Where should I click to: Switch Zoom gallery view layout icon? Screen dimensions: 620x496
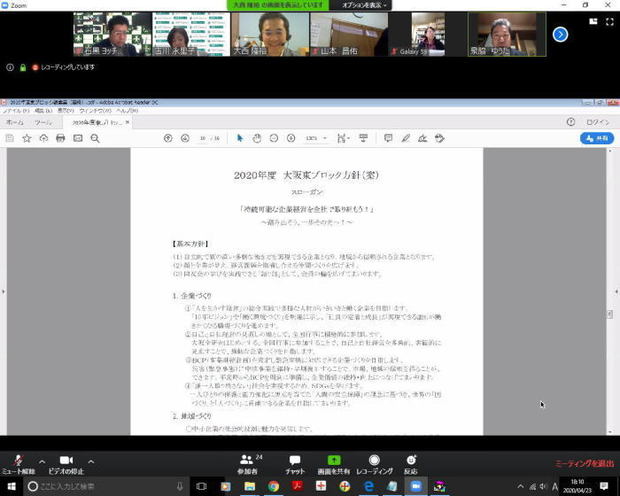pos(593,21)
